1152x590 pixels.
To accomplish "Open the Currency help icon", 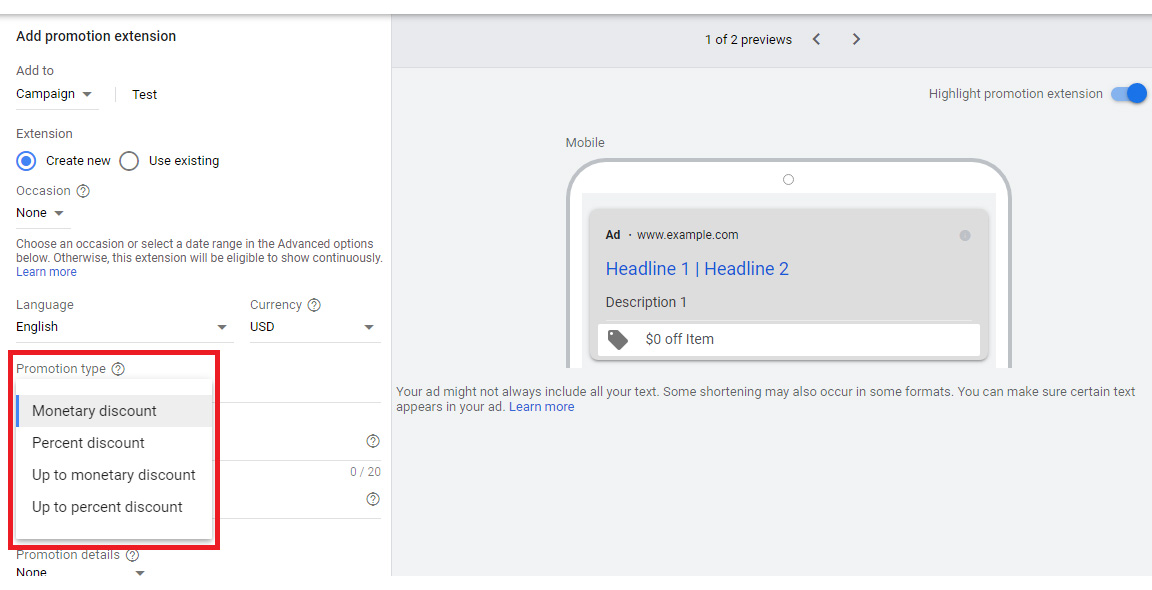I will click(314, 305).
